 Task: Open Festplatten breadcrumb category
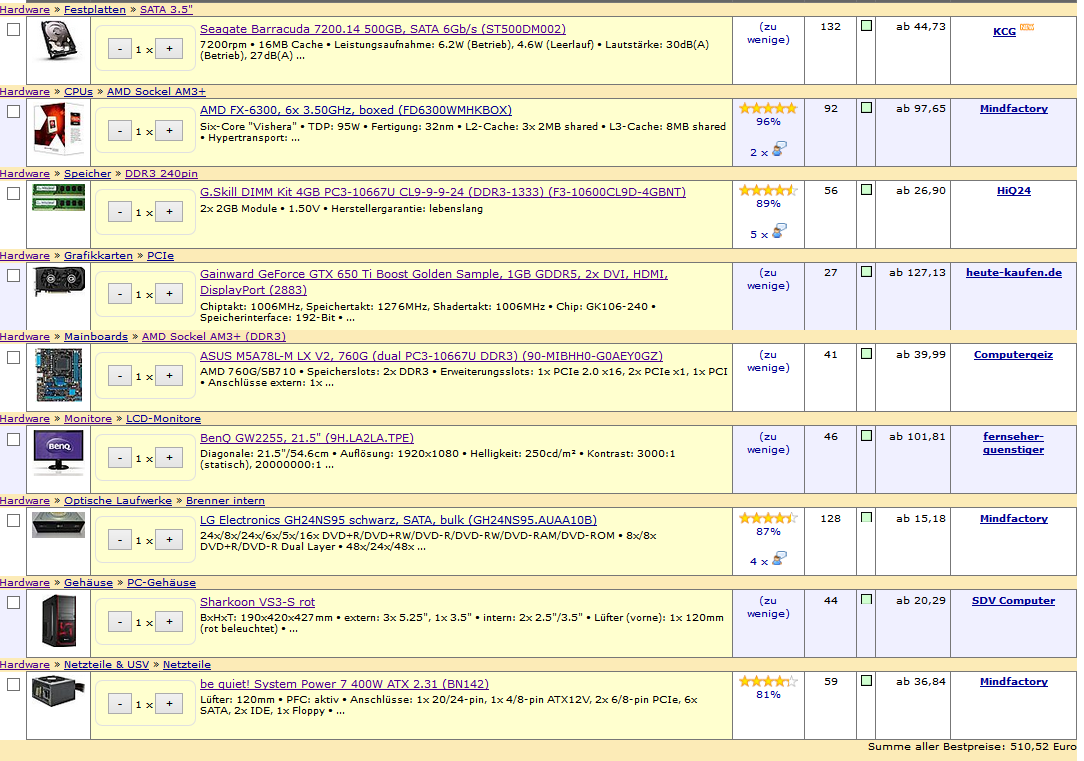click(95, 10)
